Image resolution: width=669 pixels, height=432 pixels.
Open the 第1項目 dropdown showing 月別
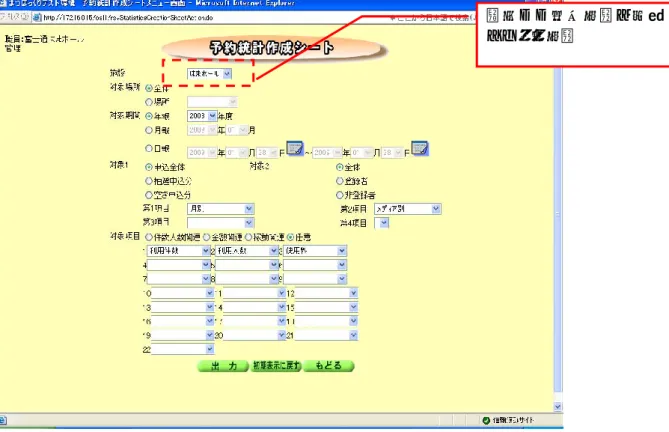(221, 209)
